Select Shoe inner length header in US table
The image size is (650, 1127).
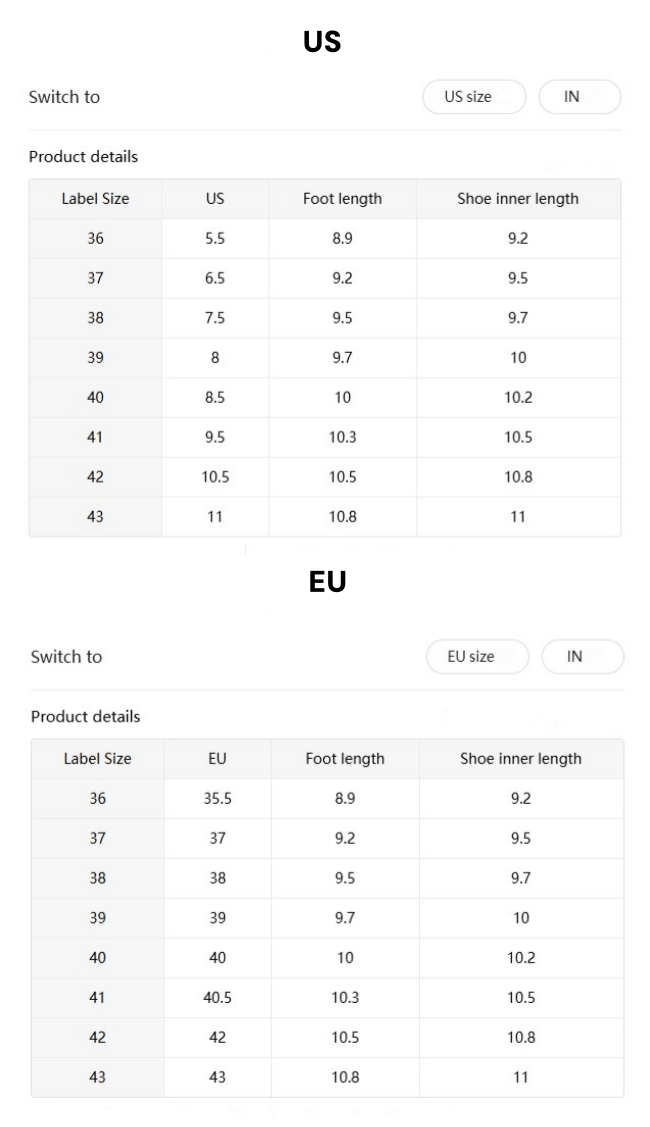(518, 199)
